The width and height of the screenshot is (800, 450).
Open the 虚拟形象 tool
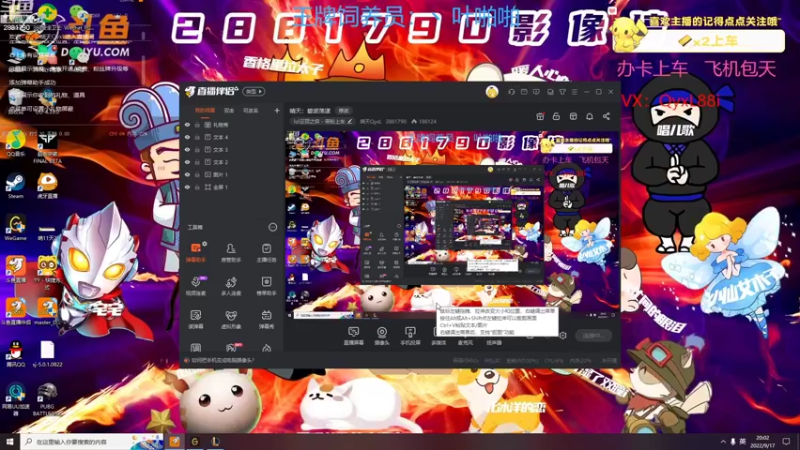point(231,319)
